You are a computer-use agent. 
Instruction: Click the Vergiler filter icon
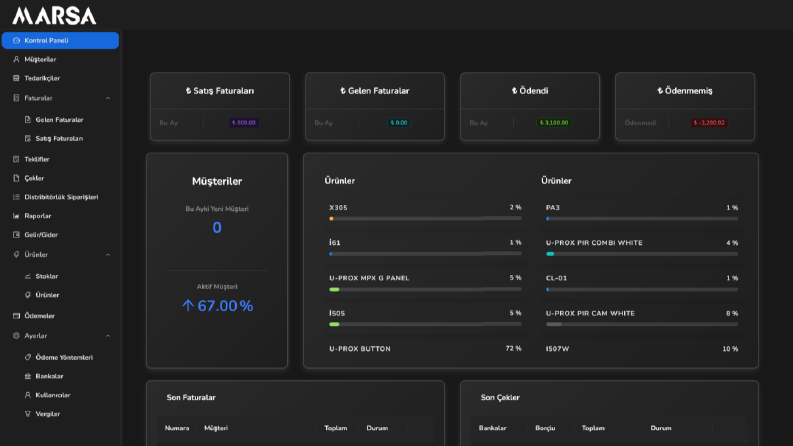(28, 414)
